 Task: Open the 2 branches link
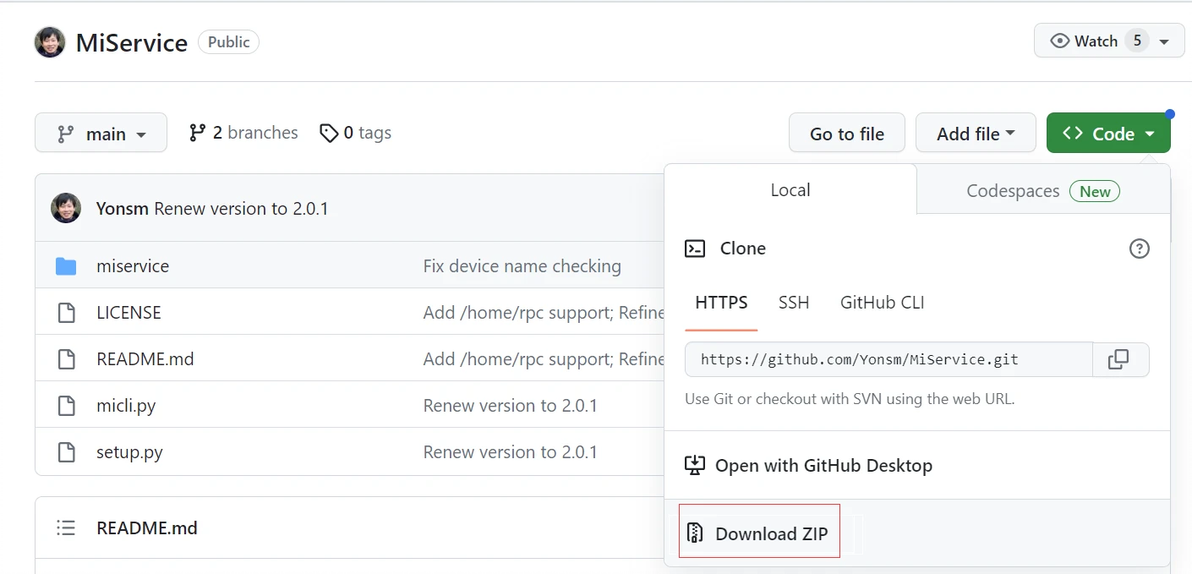tap(243, 133)
